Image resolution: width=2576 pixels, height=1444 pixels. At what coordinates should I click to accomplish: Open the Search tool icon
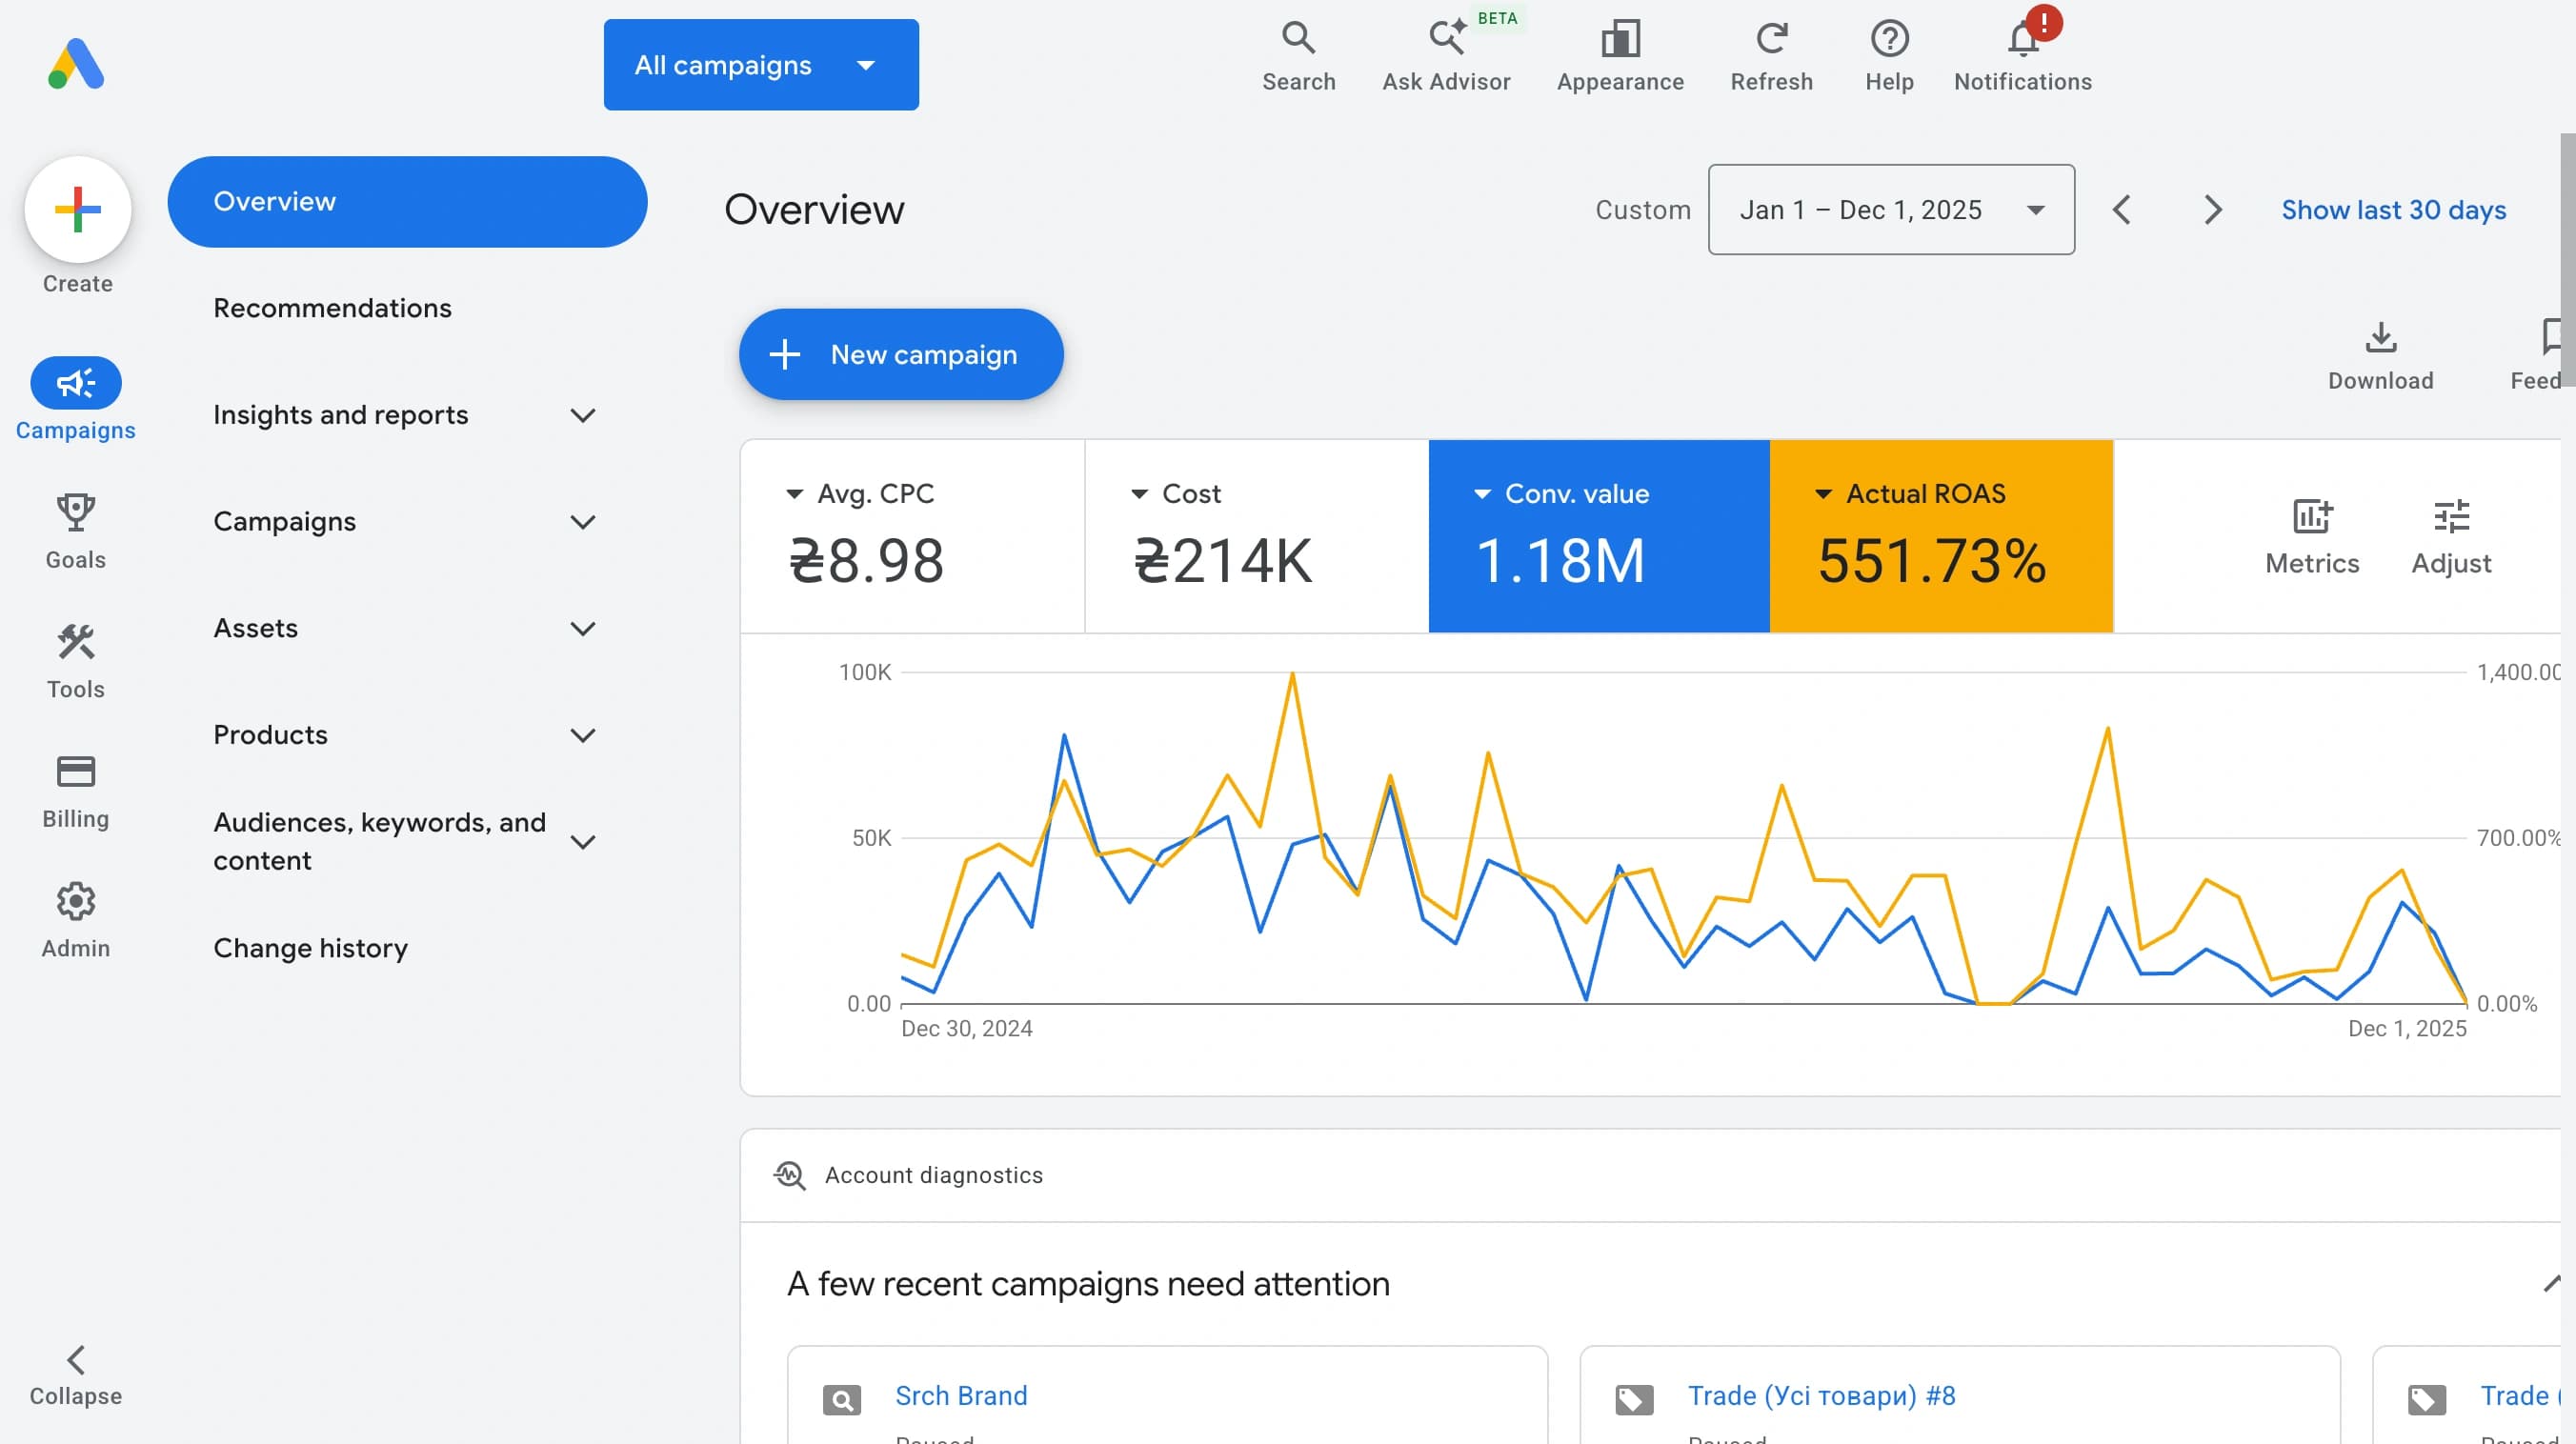click(1298, 38)
